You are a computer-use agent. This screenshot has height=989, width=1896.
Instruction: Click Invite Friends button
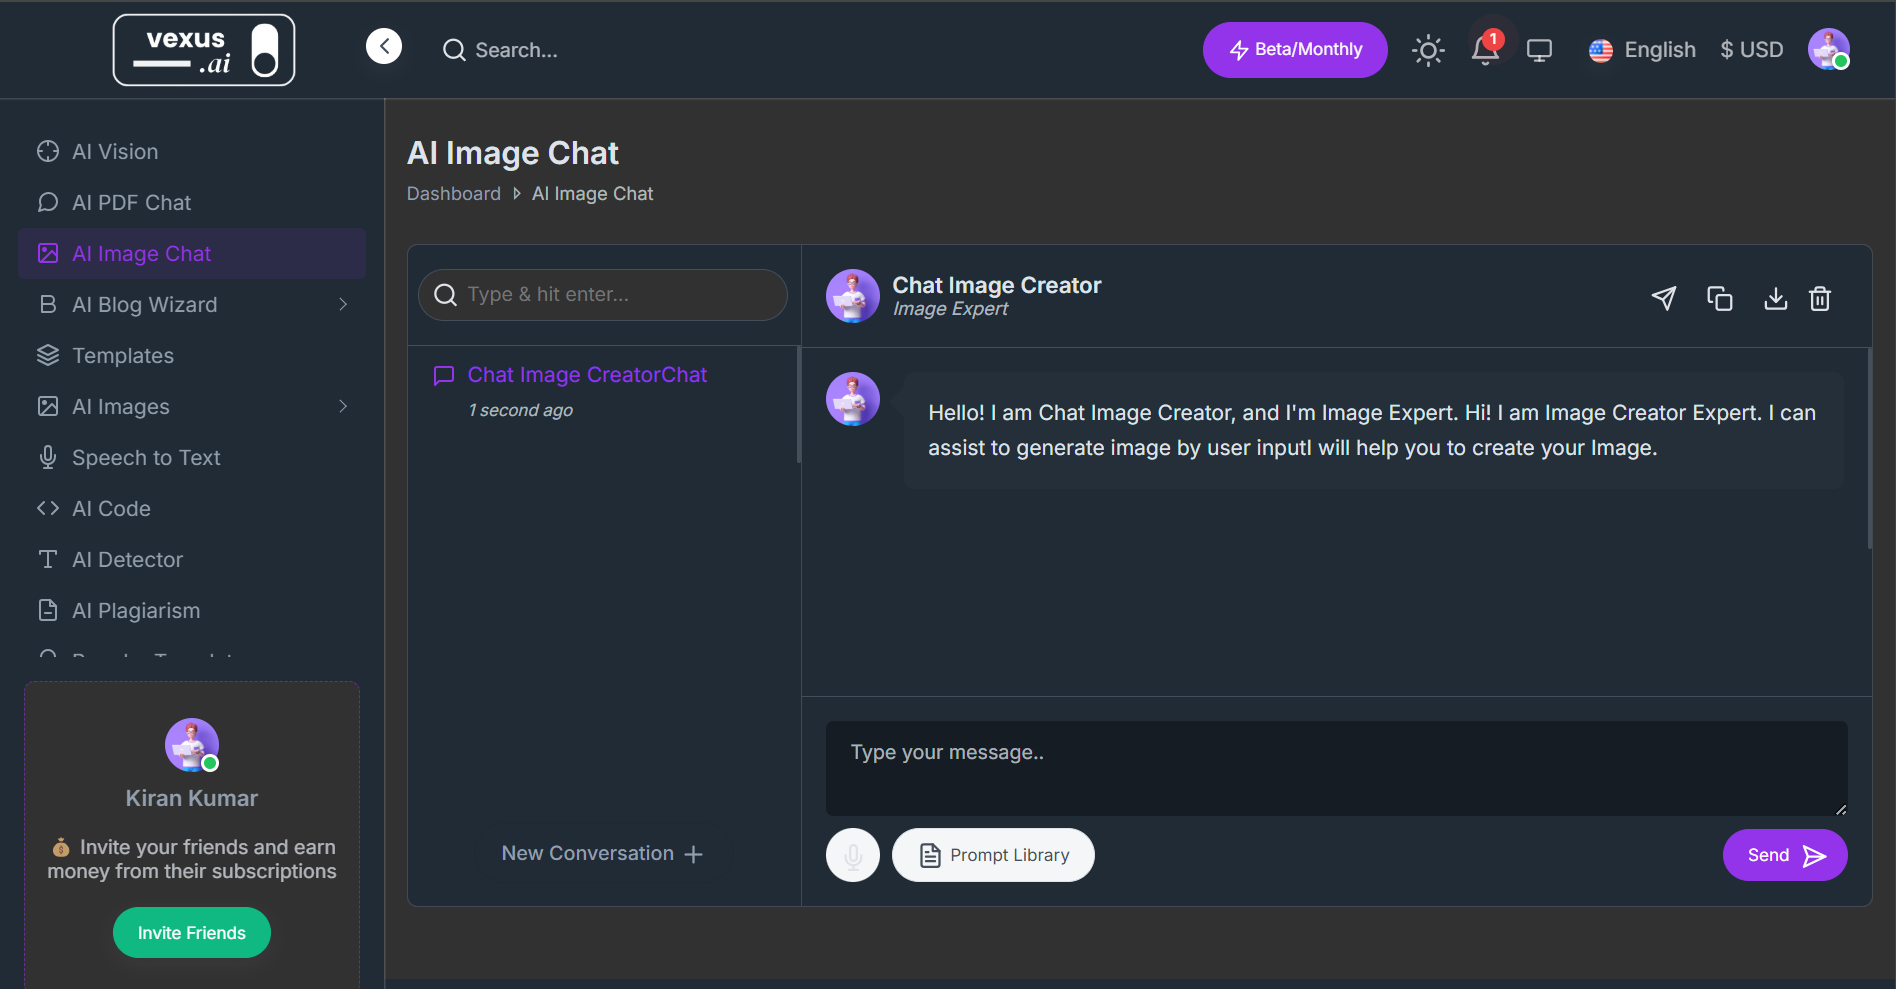[x=192, y=933]
